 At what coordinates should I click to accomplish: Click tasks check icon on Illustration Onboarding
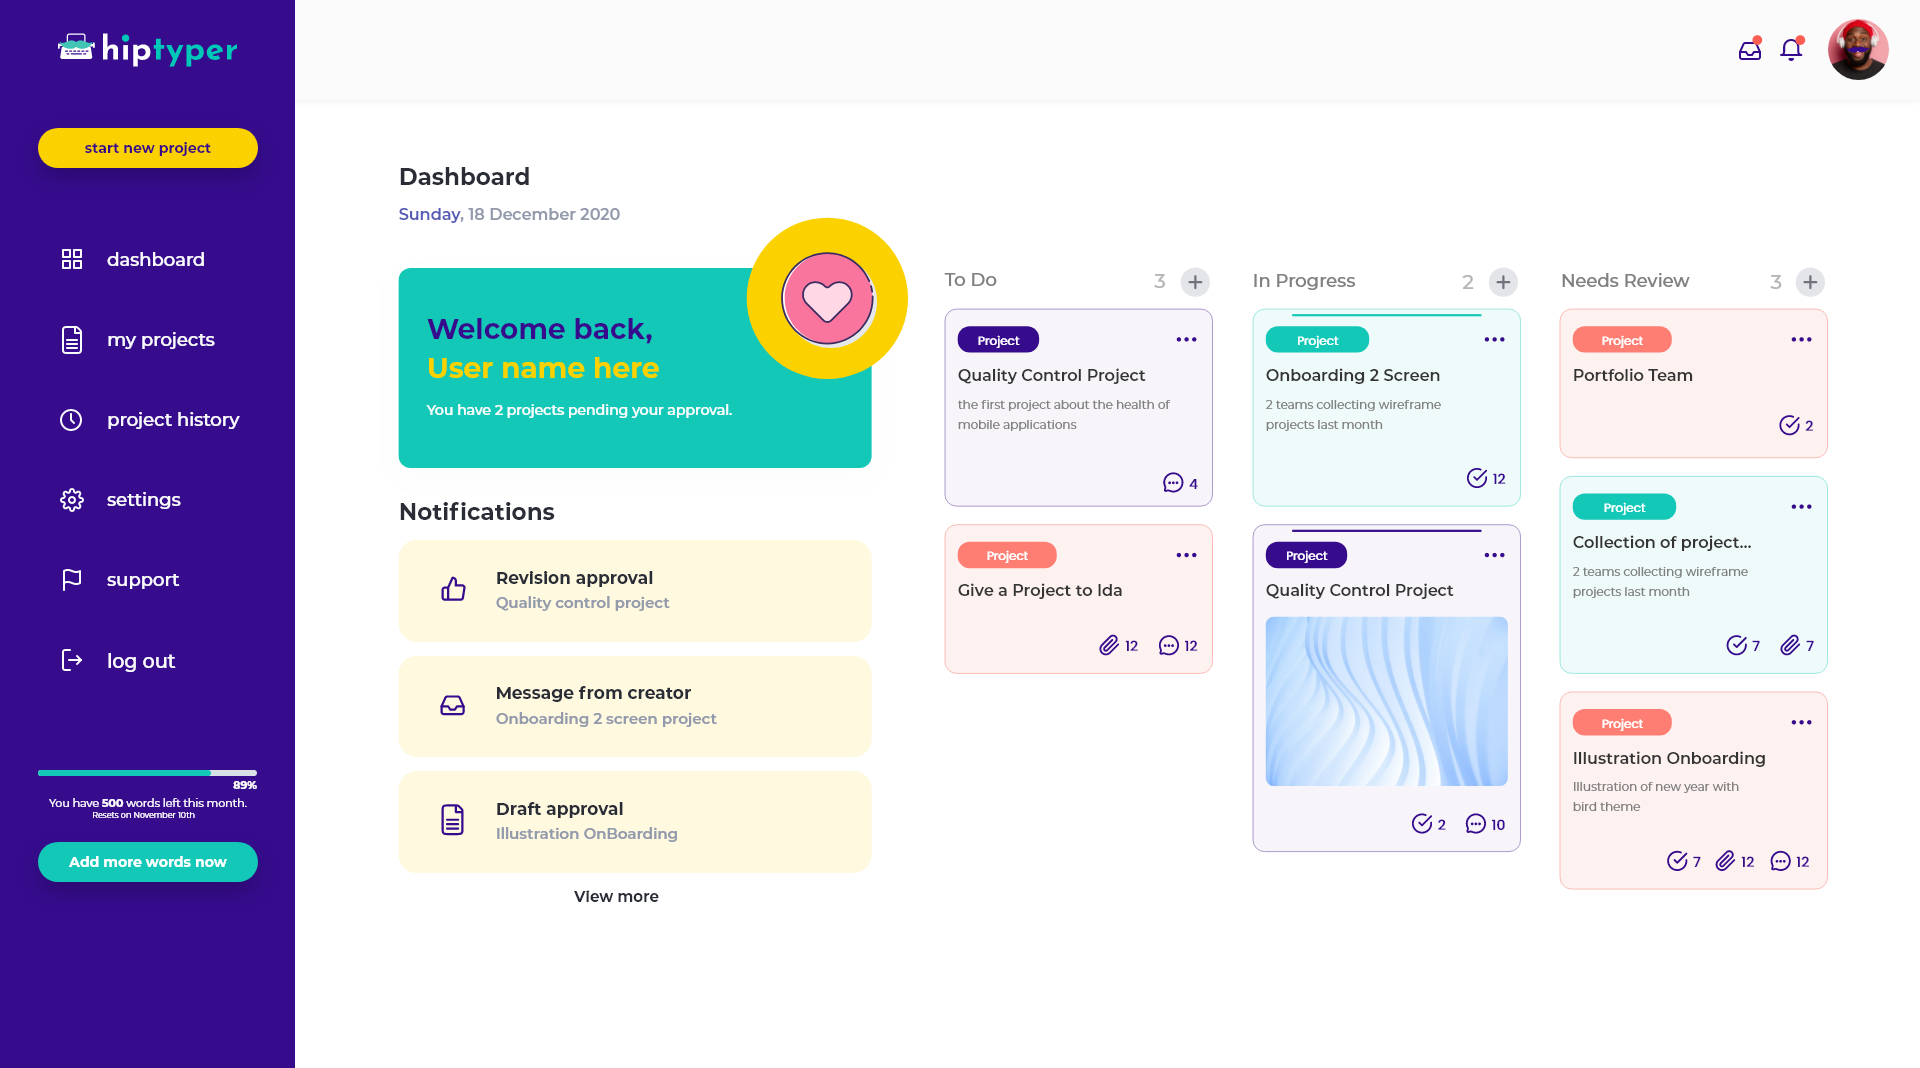pyautogui.click(x=1678, y=861)
